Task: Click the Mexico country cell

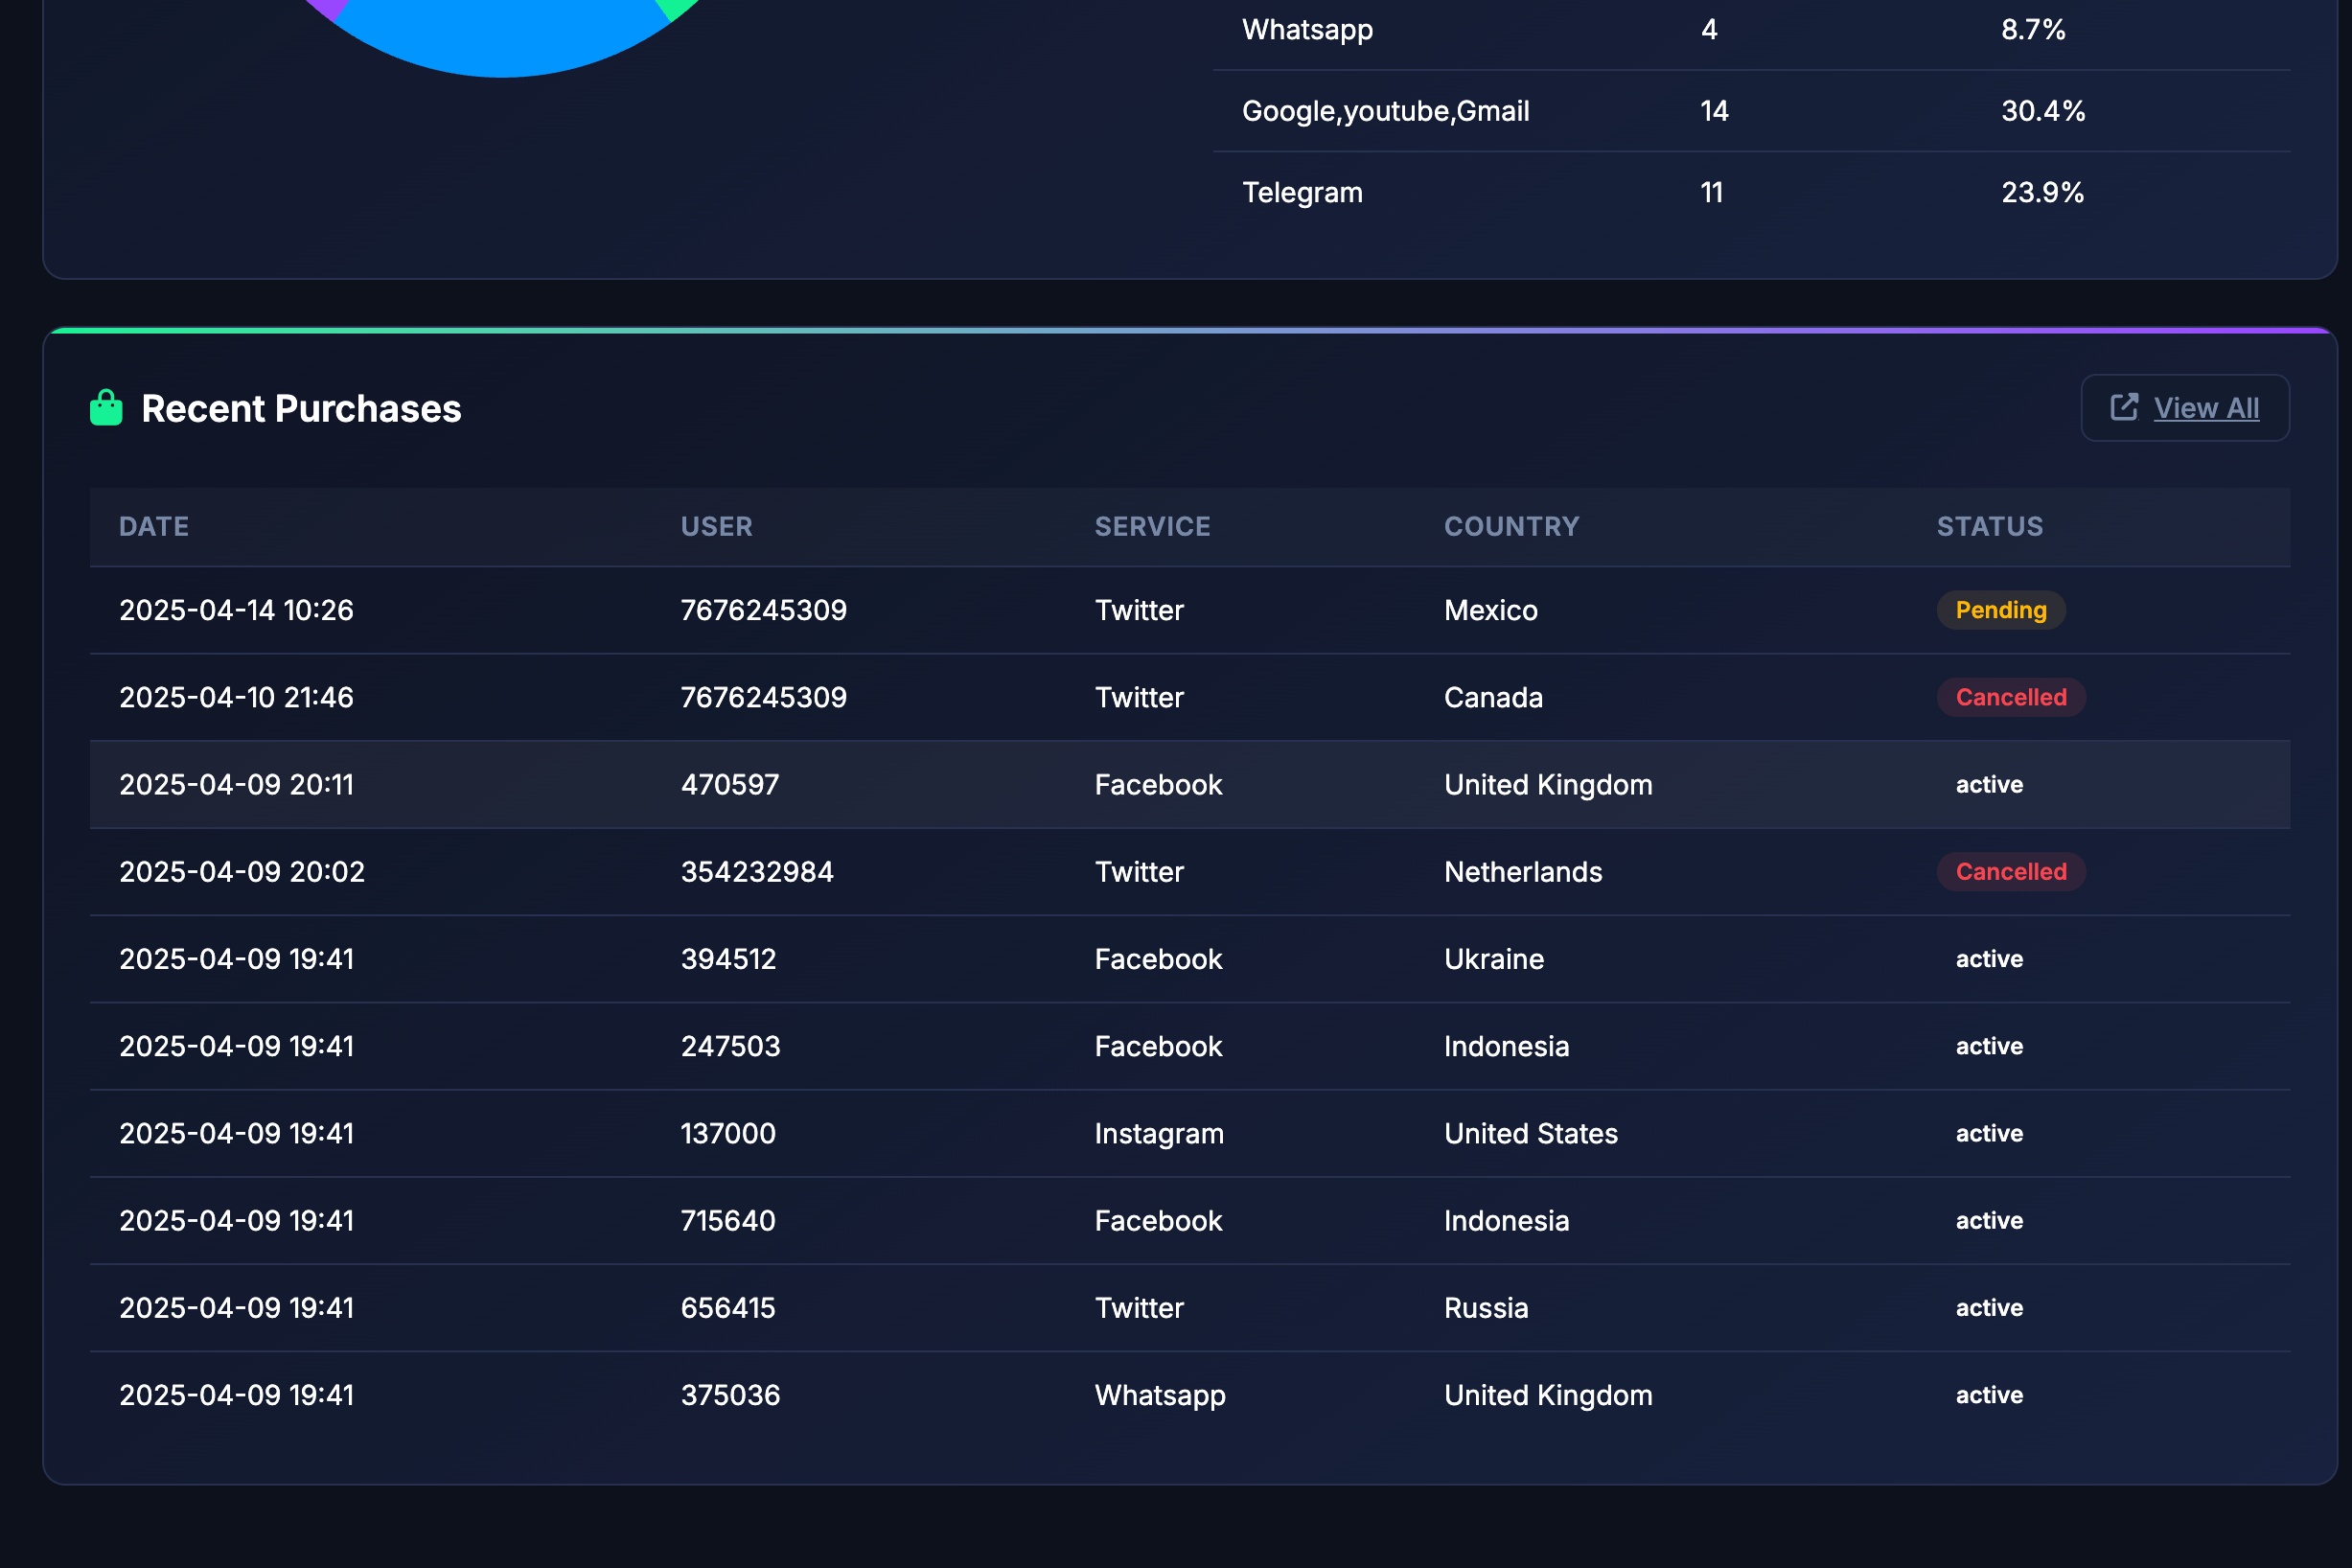Action: tap(1490, 610)
